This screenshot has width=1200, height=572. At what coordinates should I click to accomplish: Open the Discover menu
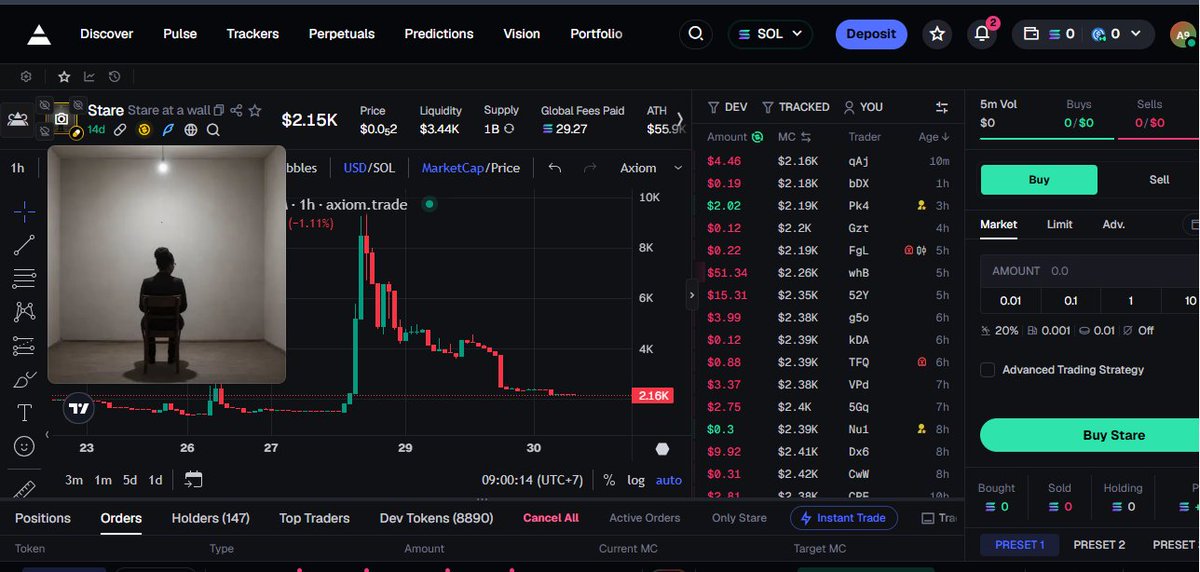(x=107, y=34)
